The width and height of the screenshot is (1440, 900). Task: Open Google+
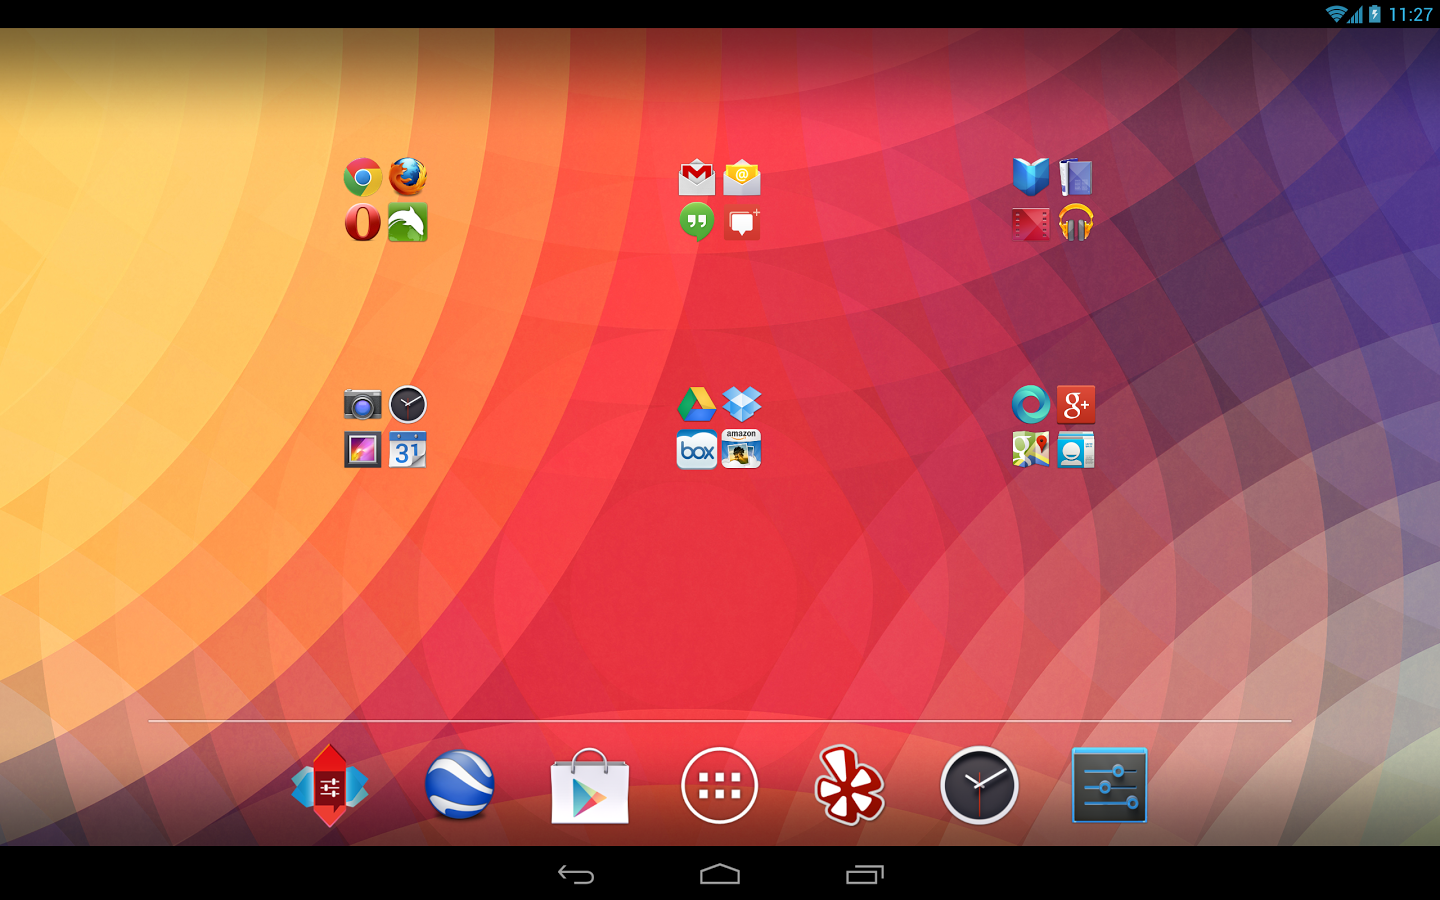1076,404
